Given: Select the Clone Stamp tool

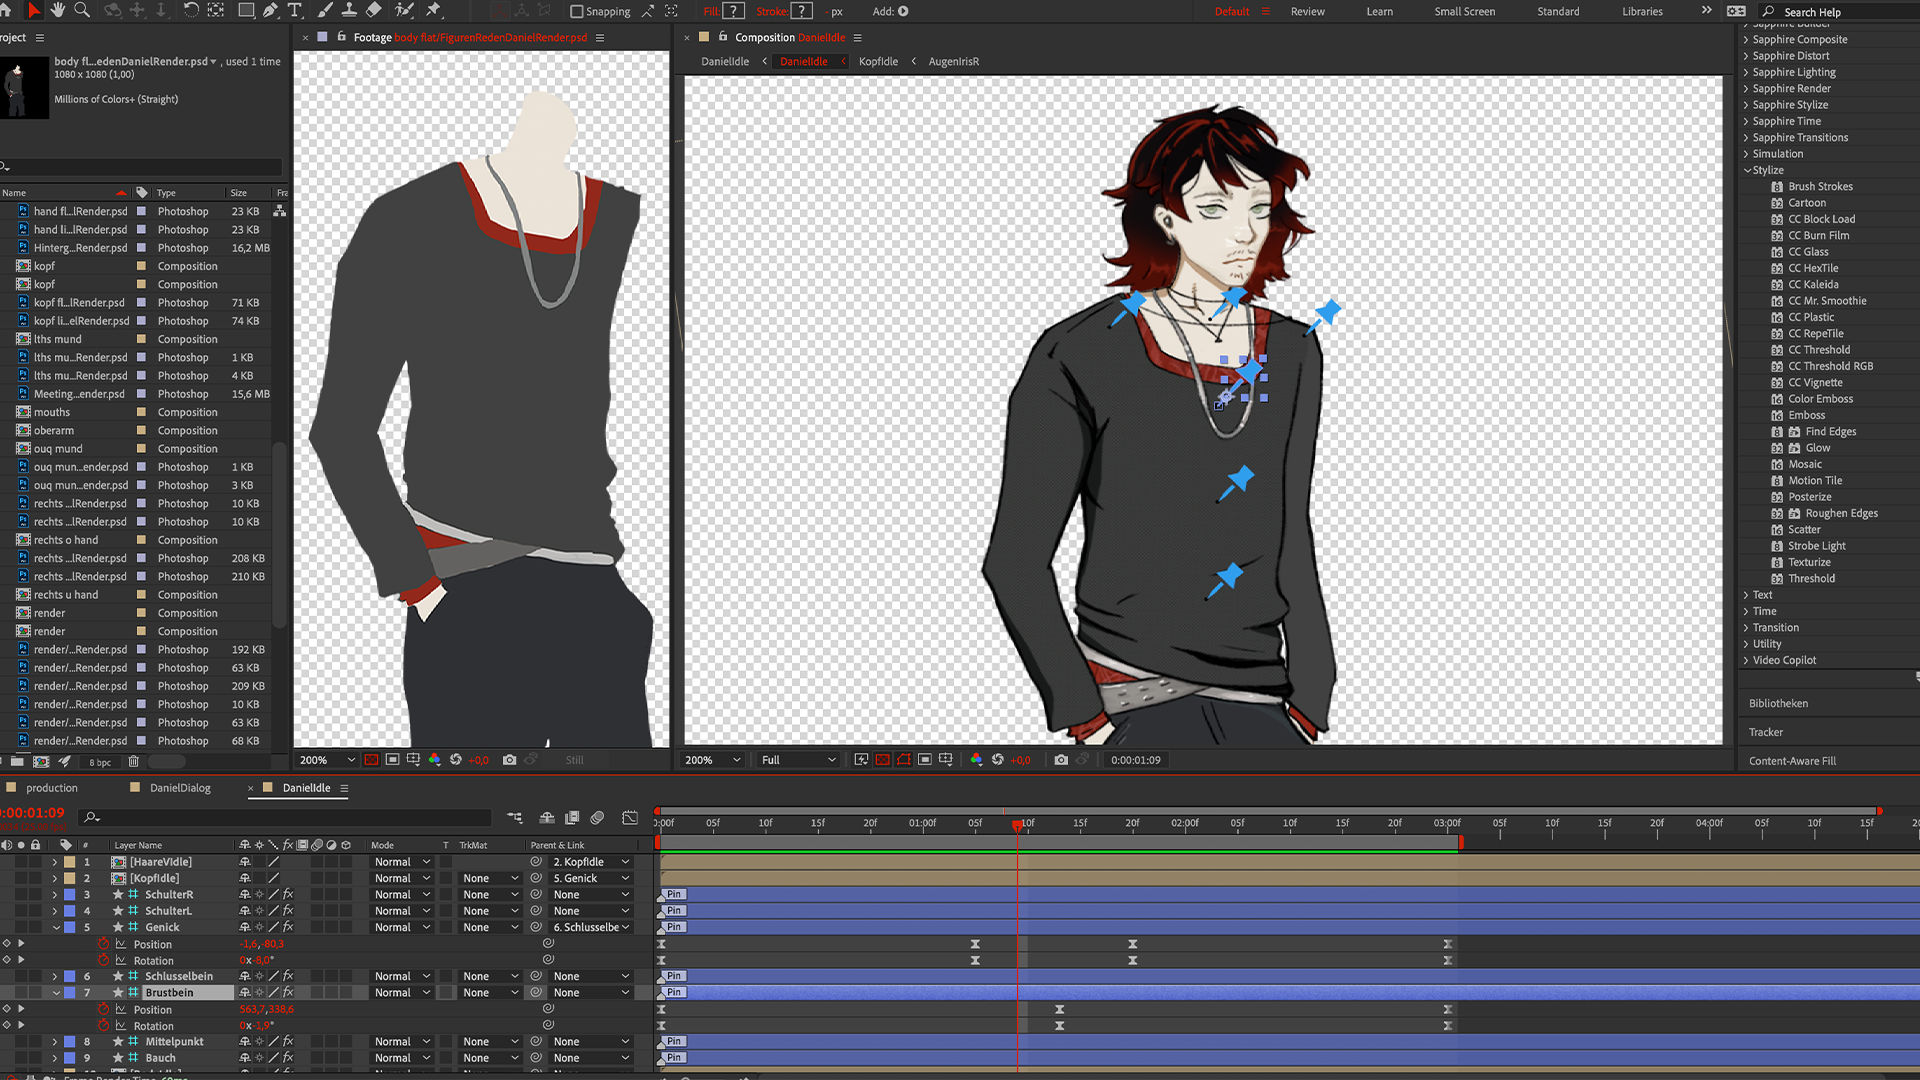Looking at the screenshot, I should click(x=349, y=10).
